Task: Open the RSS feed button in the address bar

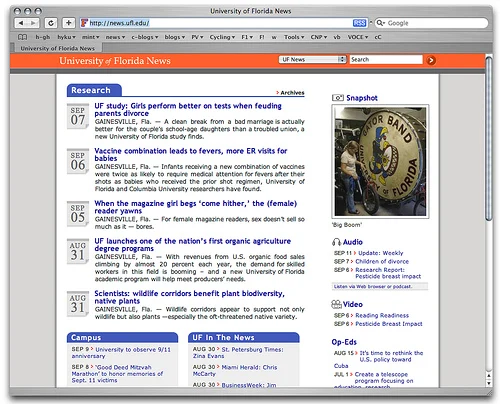Action: pyautogui.click(x=359, y=23)
